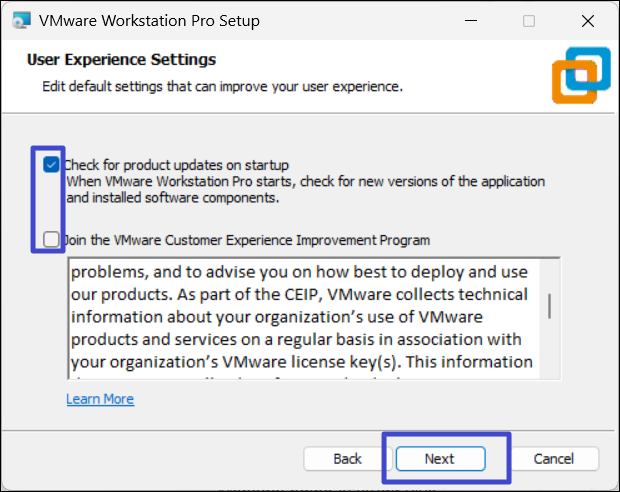
Task: Click the 'Check for product updates on startup' label
Action: click(x=176, y=164)
